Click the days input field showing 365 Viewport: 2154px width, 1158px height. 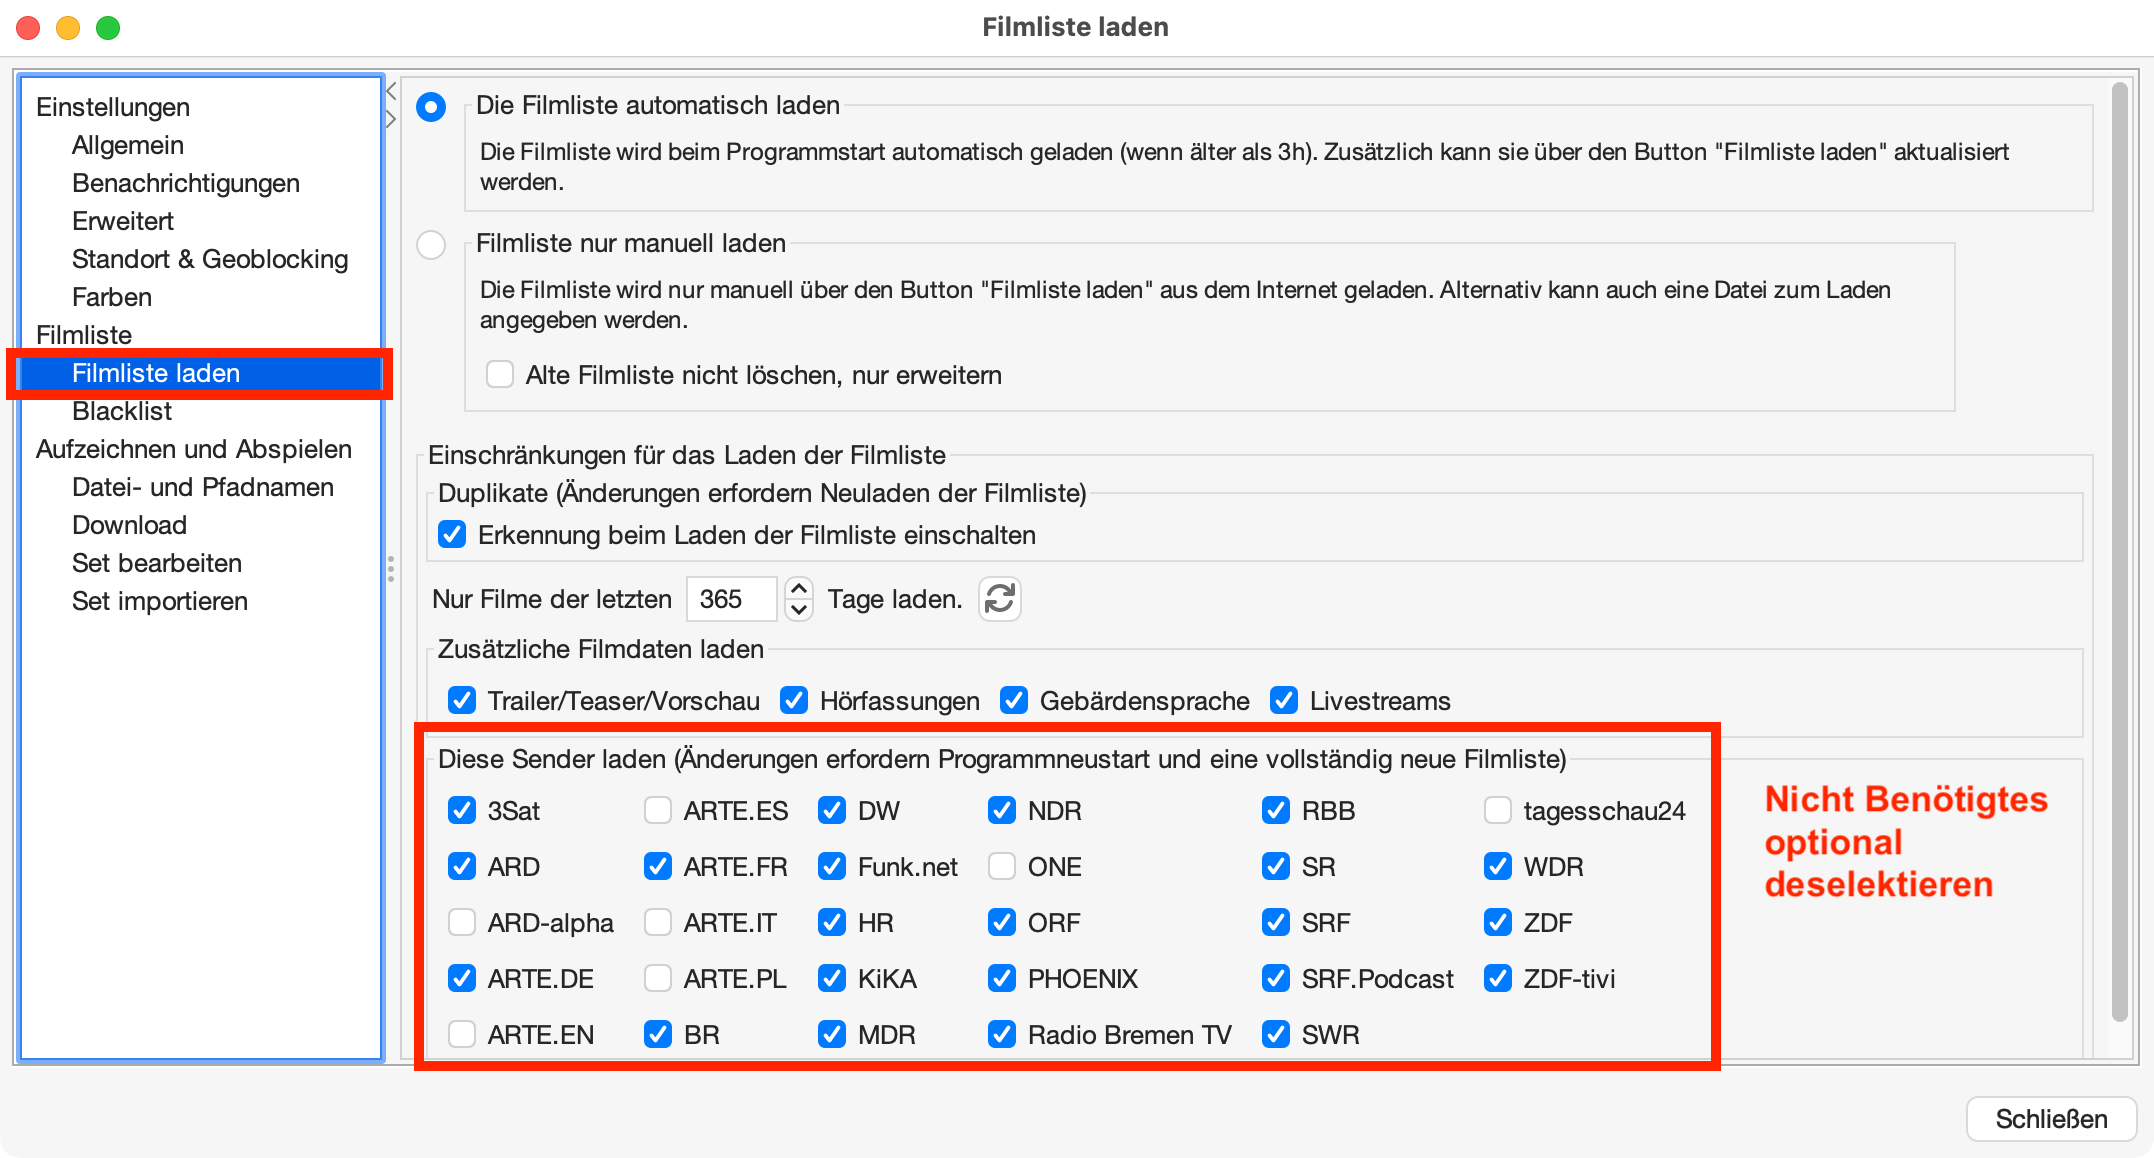pos(732,599)
